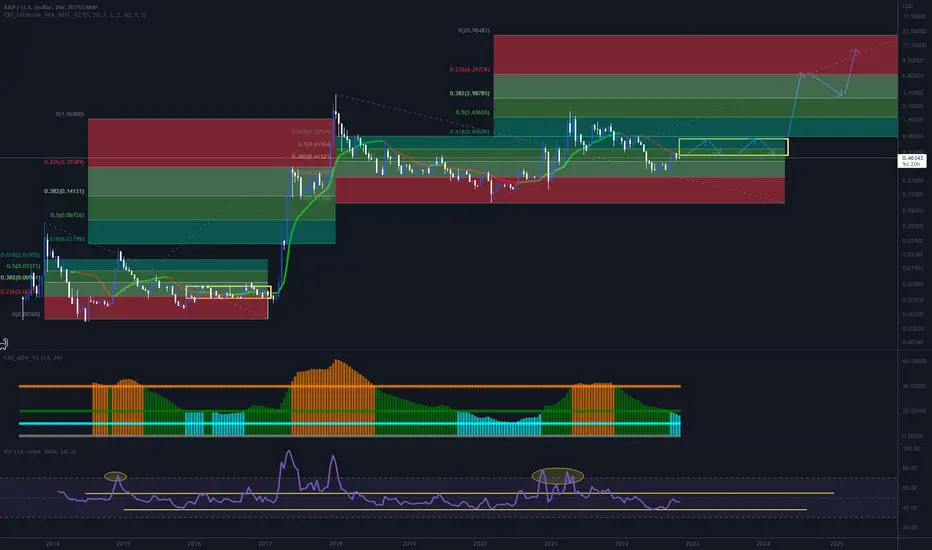
Task: Select the small ellipse on RSI 2015 peak
Action: point(115,476)
